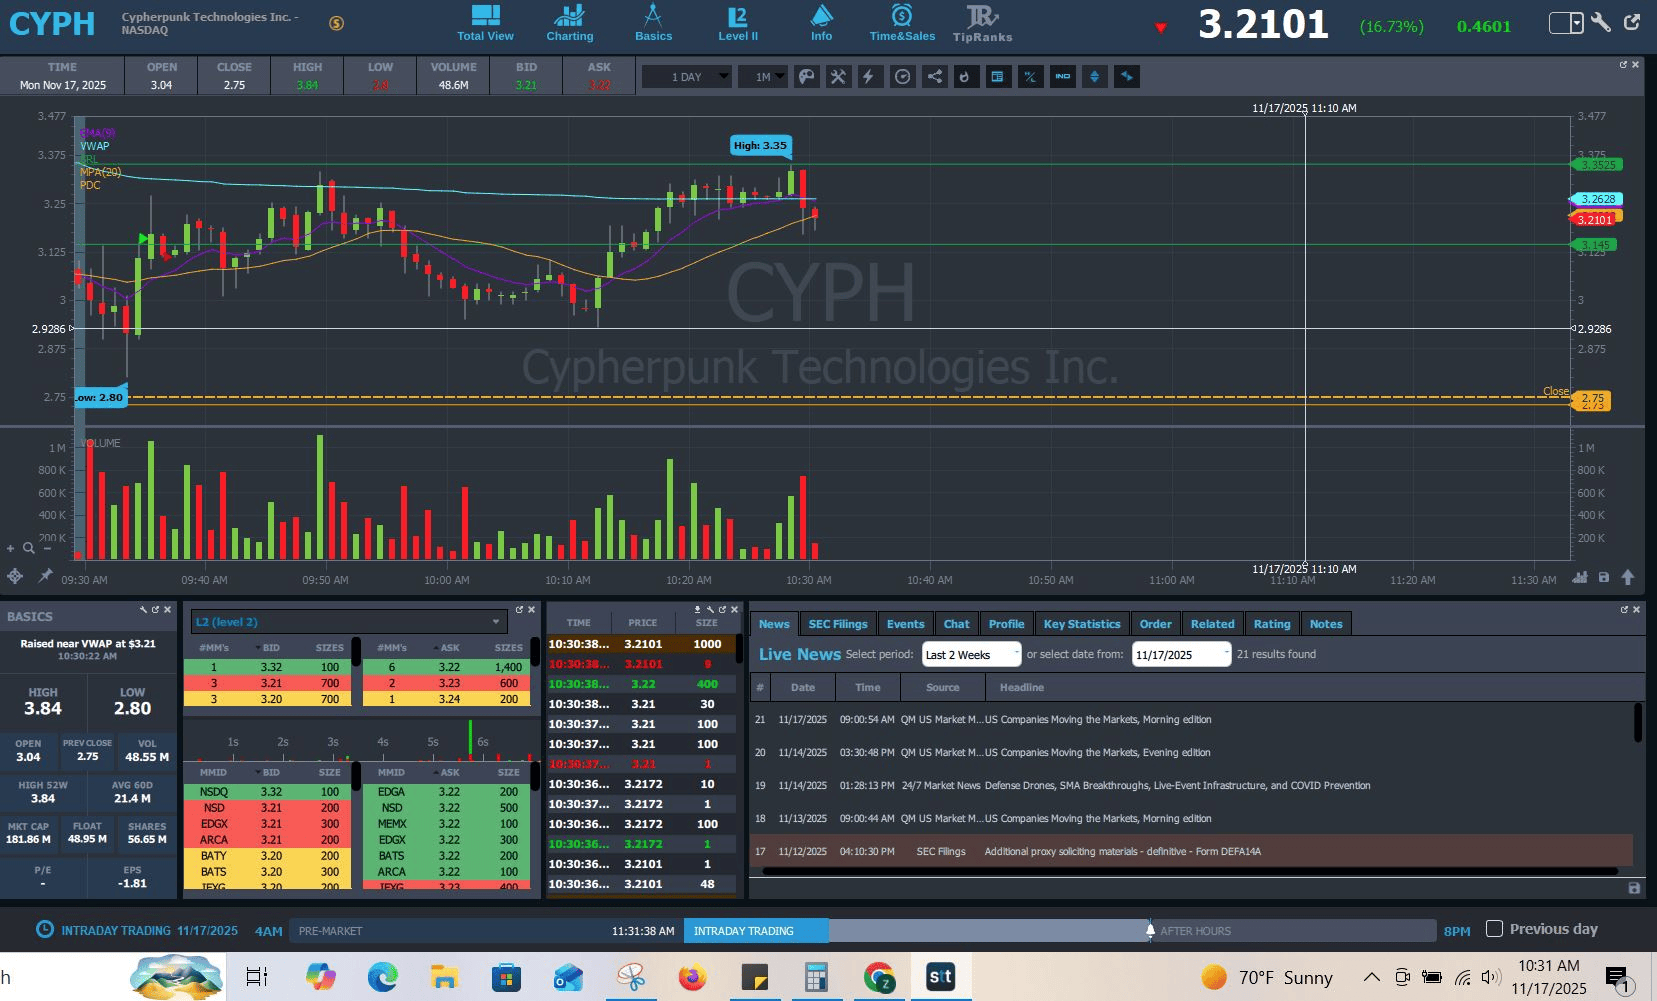Open the Basics view
The image size is (1657, 1001).
(653, 23)
